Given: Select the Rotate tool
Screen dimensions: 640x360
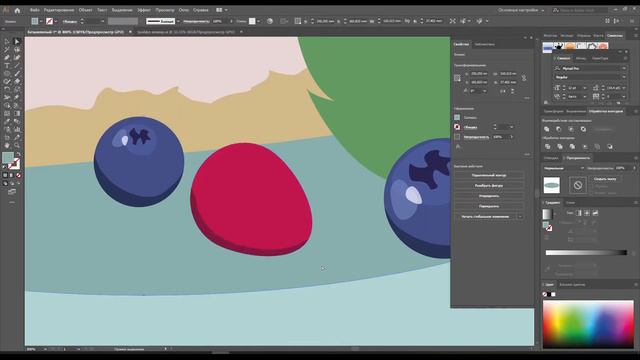Looking at the screenshot, I should 7,89.
